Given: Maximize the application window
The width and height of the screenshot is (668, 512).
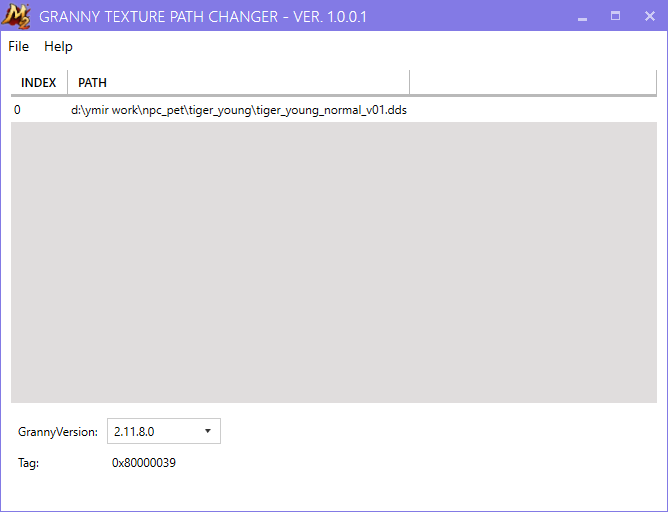Looking at the screenshot, I should coord(615,16).
